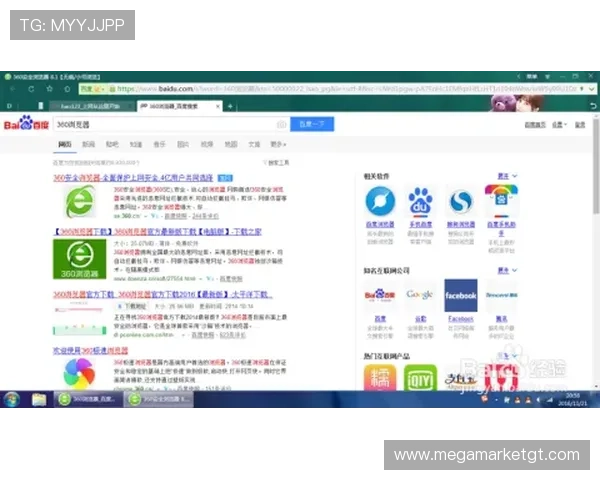This screenshot has height=480, width=600.
Task: Select the 地图 search tab
Action: pos(231,144)
